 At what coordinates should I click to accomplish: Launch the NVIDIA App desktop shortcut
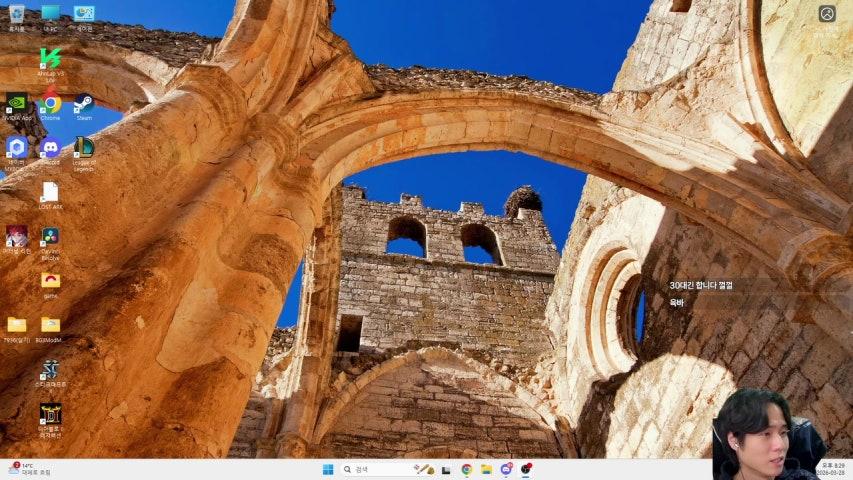click(17, 103)
